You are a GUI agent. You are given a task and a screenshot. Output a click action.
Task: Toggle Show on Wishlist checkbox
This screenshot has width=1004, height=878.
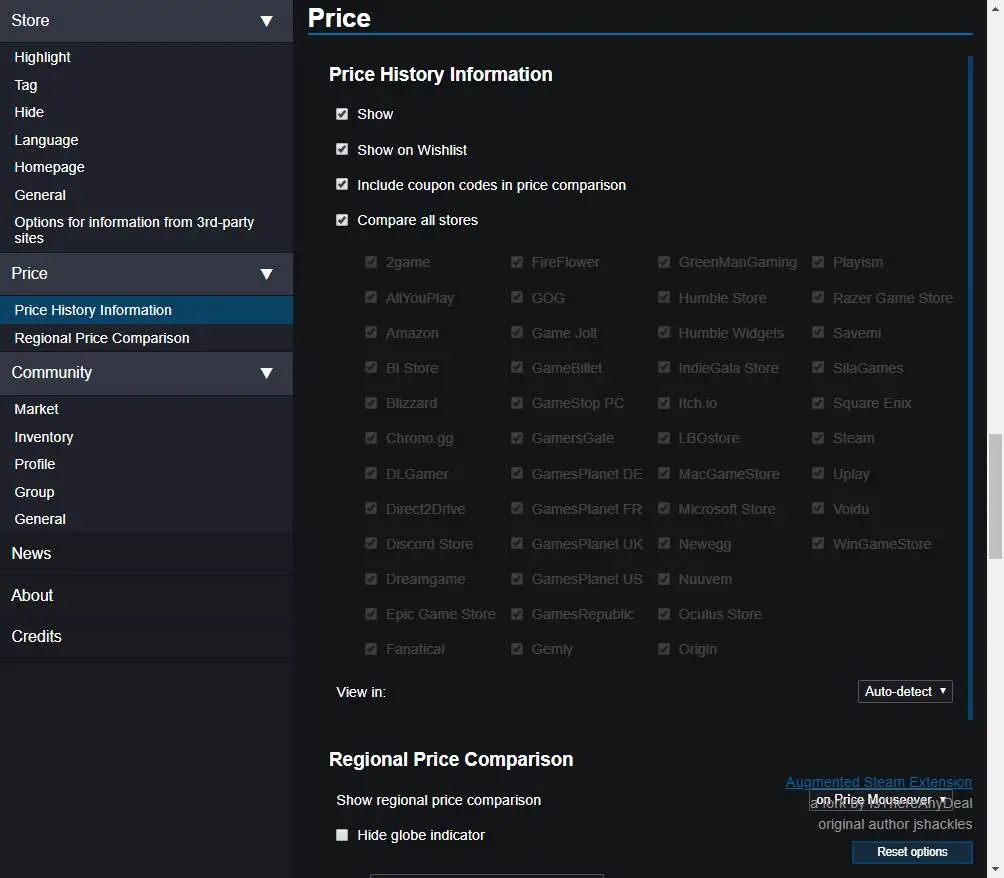(x=342, y=150)
